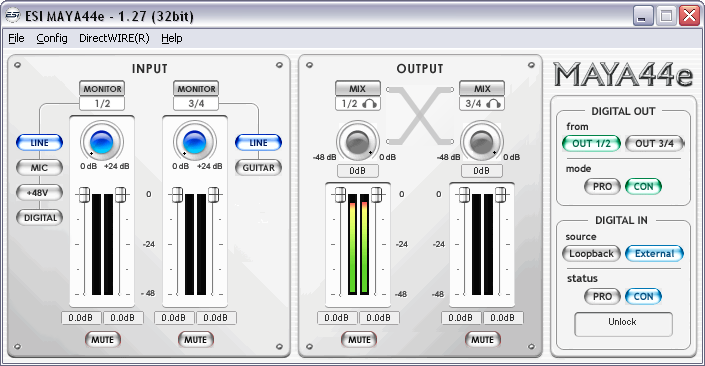Set digital out mode to PRO
This screenshot has width=705, height=366.
[x=602, y=186]
